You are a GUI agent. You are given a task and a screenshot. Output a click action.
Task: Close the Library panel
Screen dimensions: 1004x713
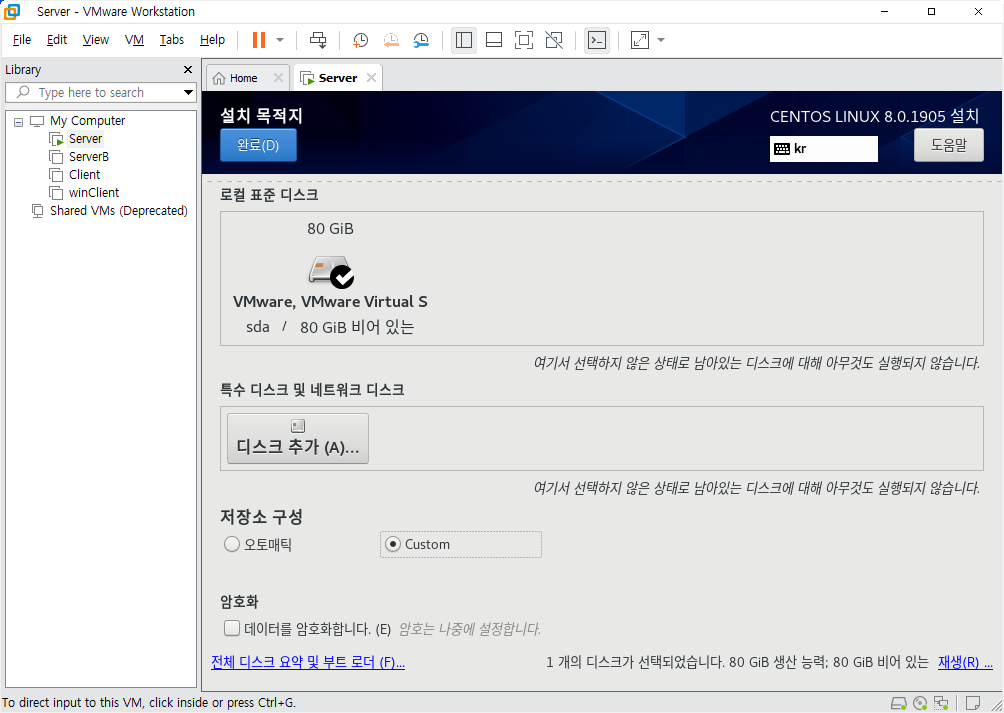pos(188,69)
